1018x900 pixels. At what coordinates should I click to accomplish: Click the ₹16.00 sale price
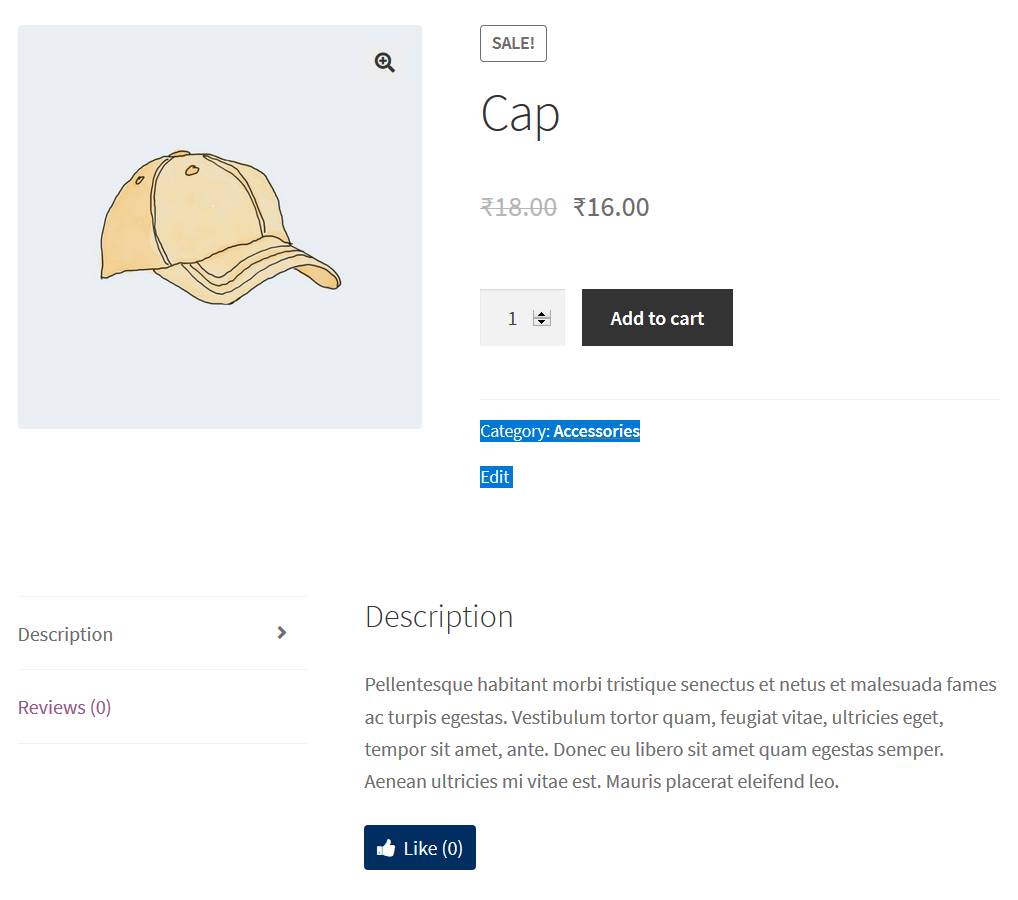tap(611, 208)
